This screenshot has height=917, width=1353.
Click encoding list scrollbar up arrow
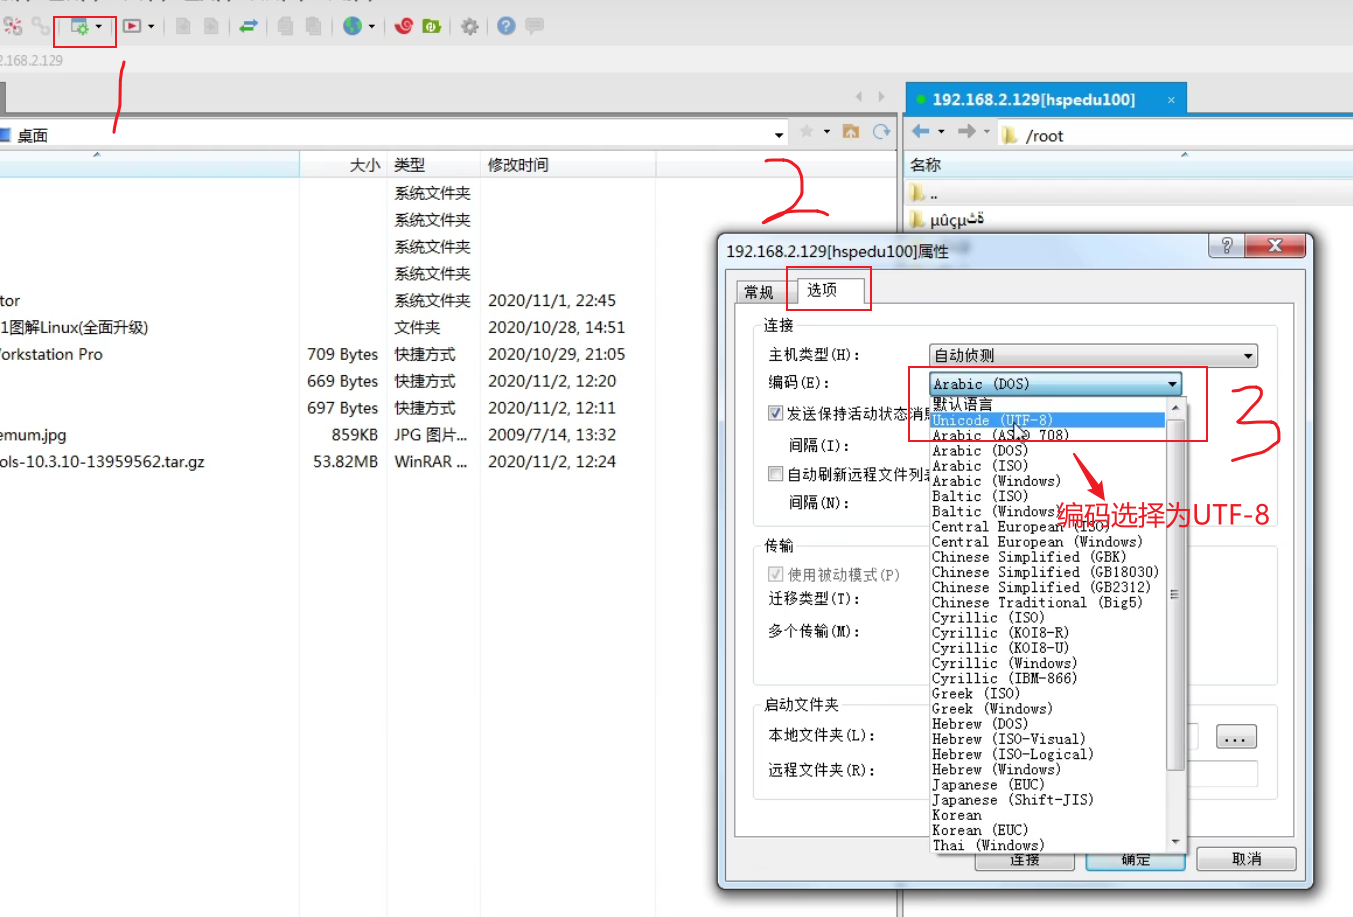pos(1176,408)
